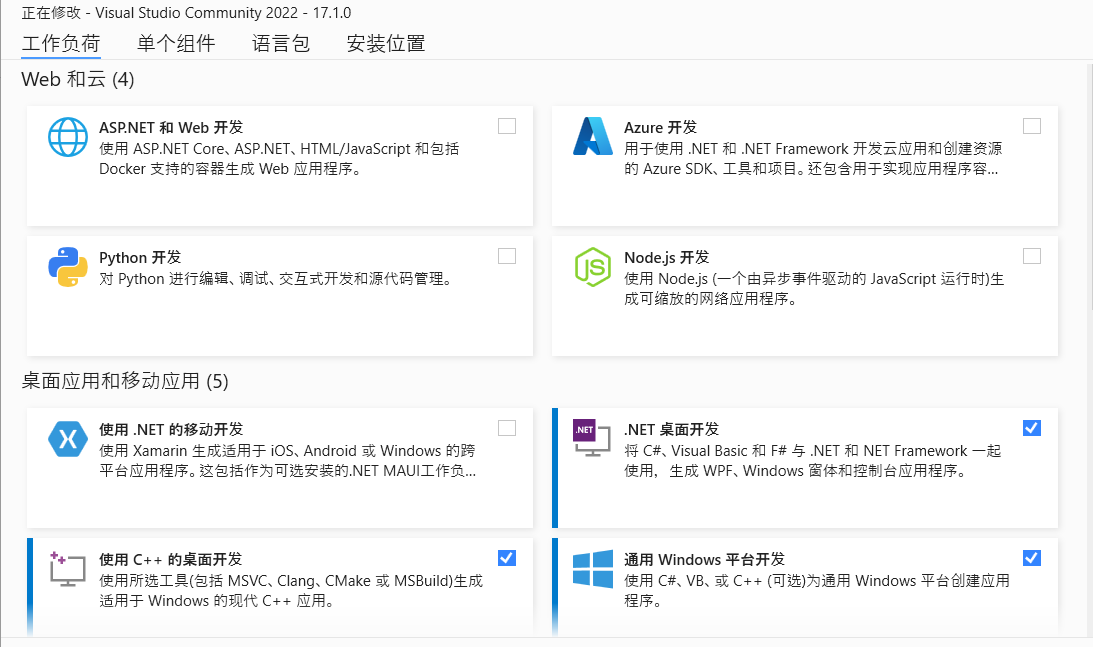Click the Xamarin mobile development icon
This screenshot has width=1093, height=647.
(x=68, y=439)
